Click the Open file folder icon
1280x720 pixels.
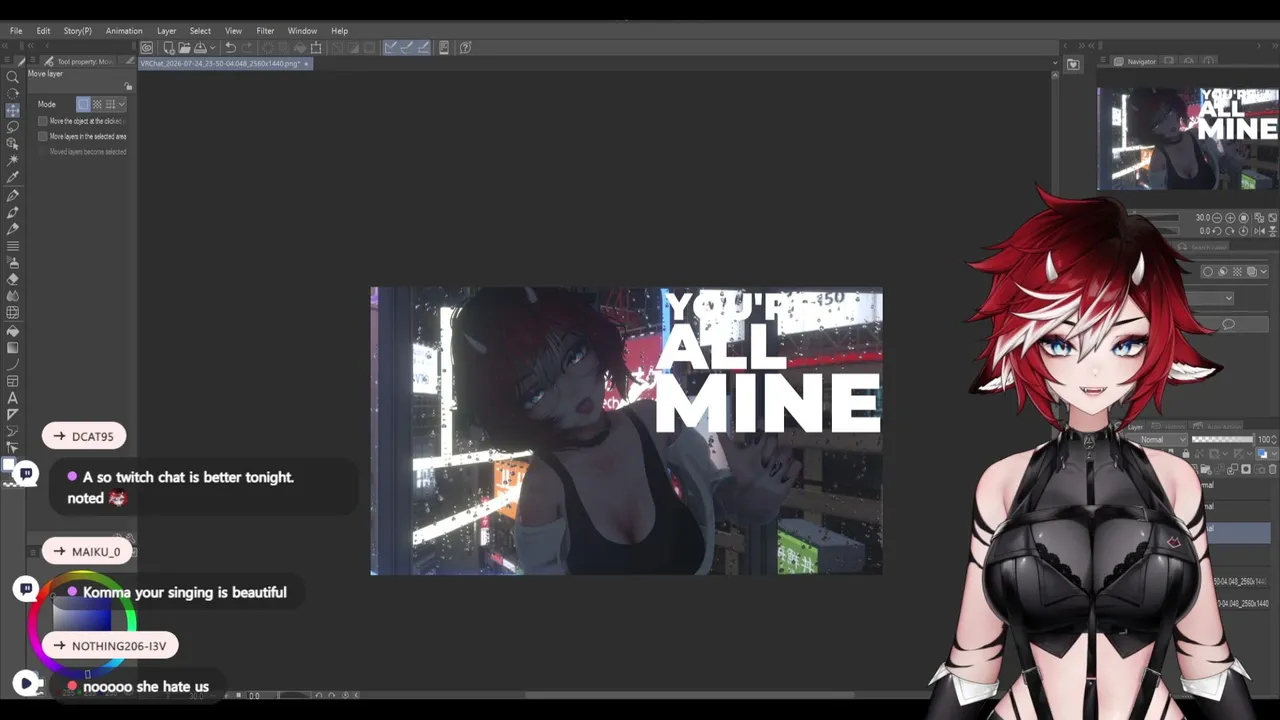[x=185, y=47]
